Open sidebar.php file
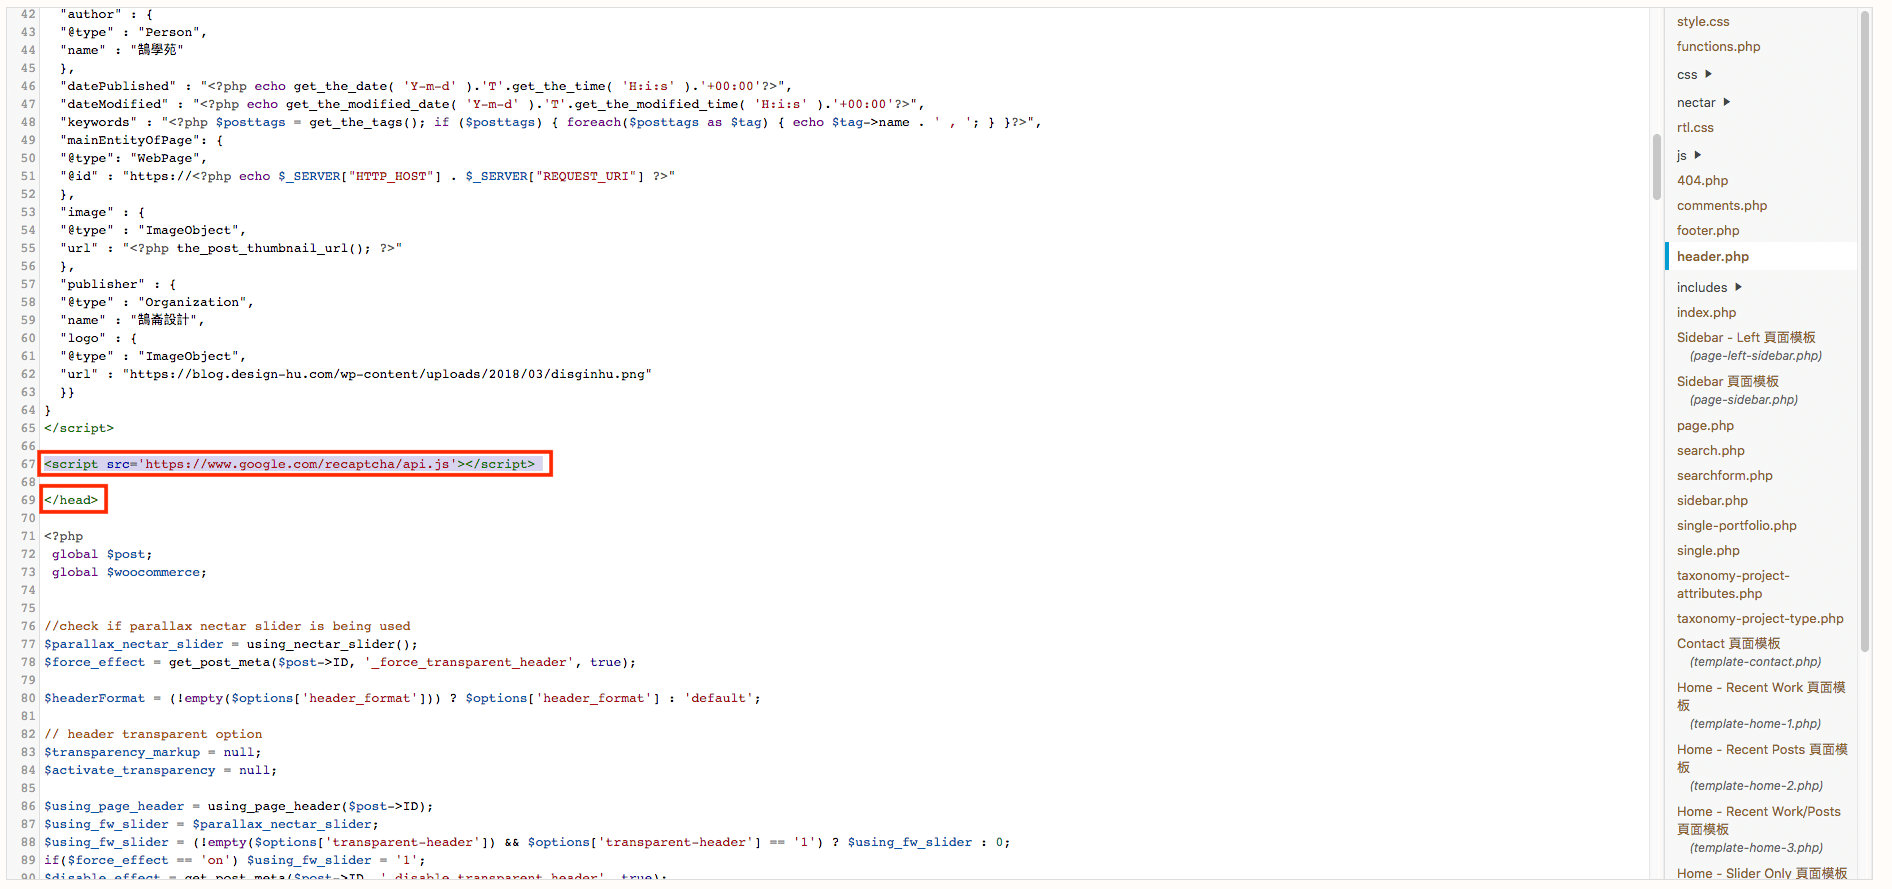1892x889 pixels. (x=1712, y=500)
